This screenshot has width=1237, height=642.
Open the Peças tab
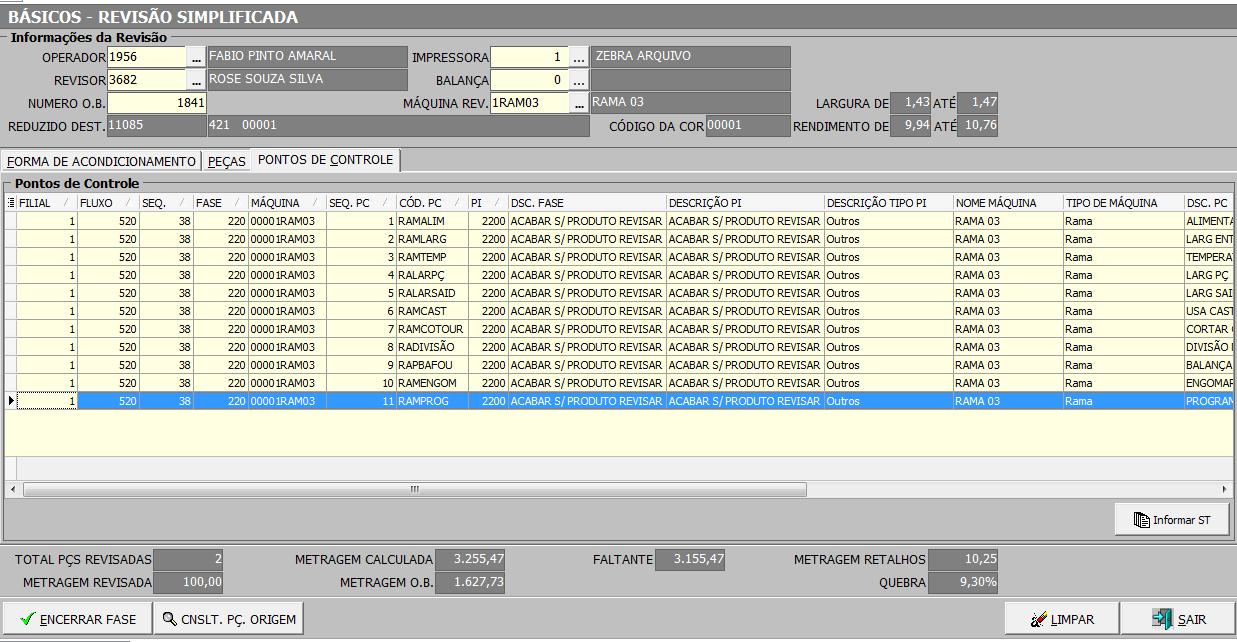[226, 161]
